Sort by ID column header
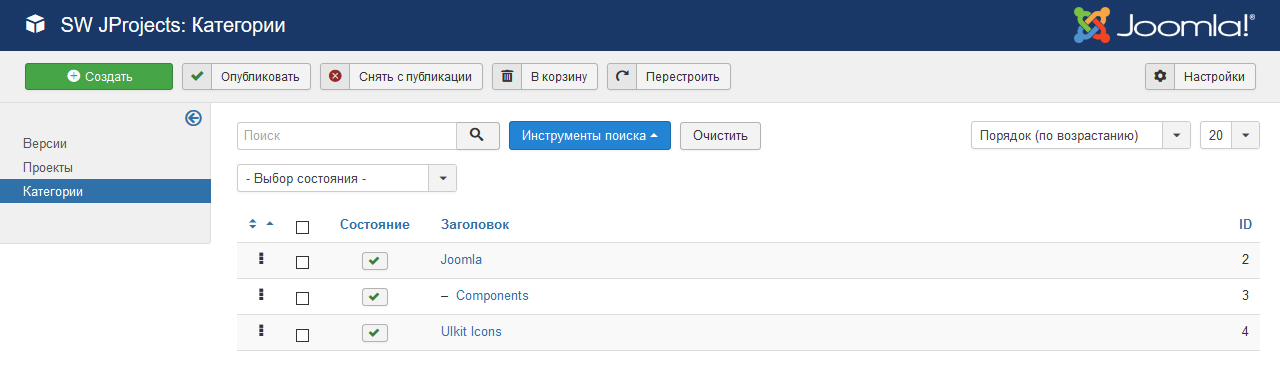The image size is (1280, 371). point(1246,225)
